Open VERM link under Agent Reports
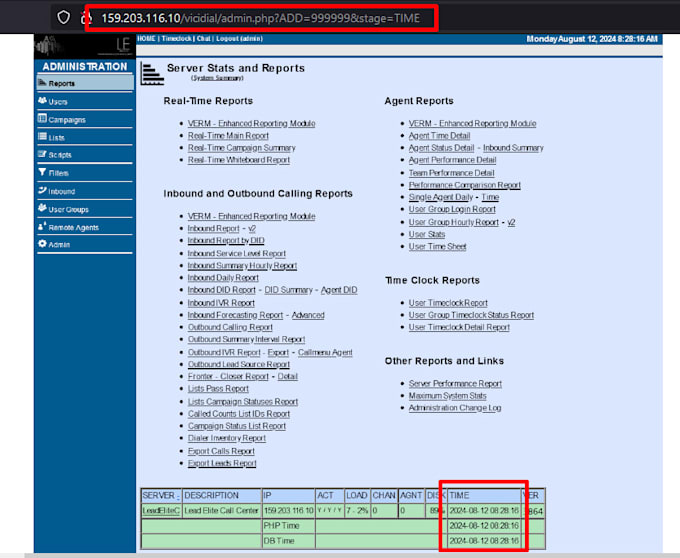Viewport: 680px width, 558px height. pos(472,124)
